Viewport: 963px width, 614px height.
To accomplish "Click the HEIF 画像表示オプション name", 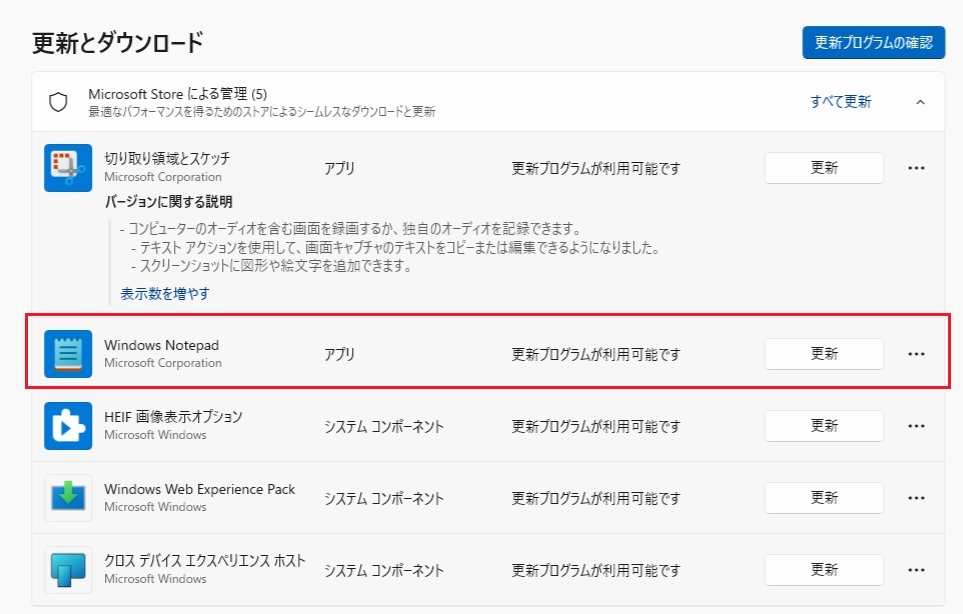I will tap(173, 417).
